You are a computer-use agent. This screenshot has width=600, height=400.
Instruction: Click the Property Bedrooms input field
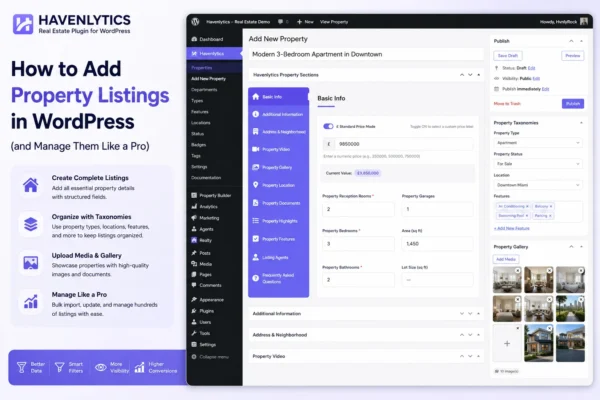point(358,244)
